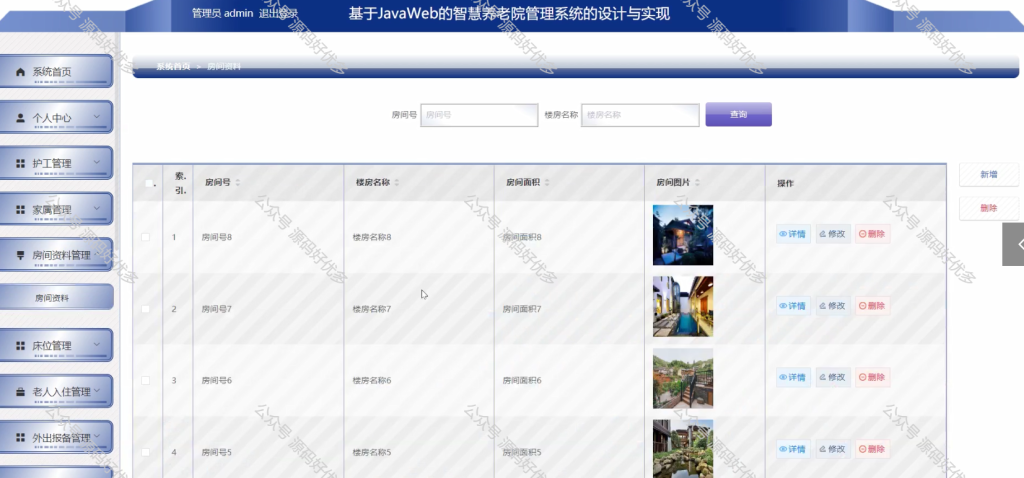Click 修改 for row 房间号8

point(833,234)
